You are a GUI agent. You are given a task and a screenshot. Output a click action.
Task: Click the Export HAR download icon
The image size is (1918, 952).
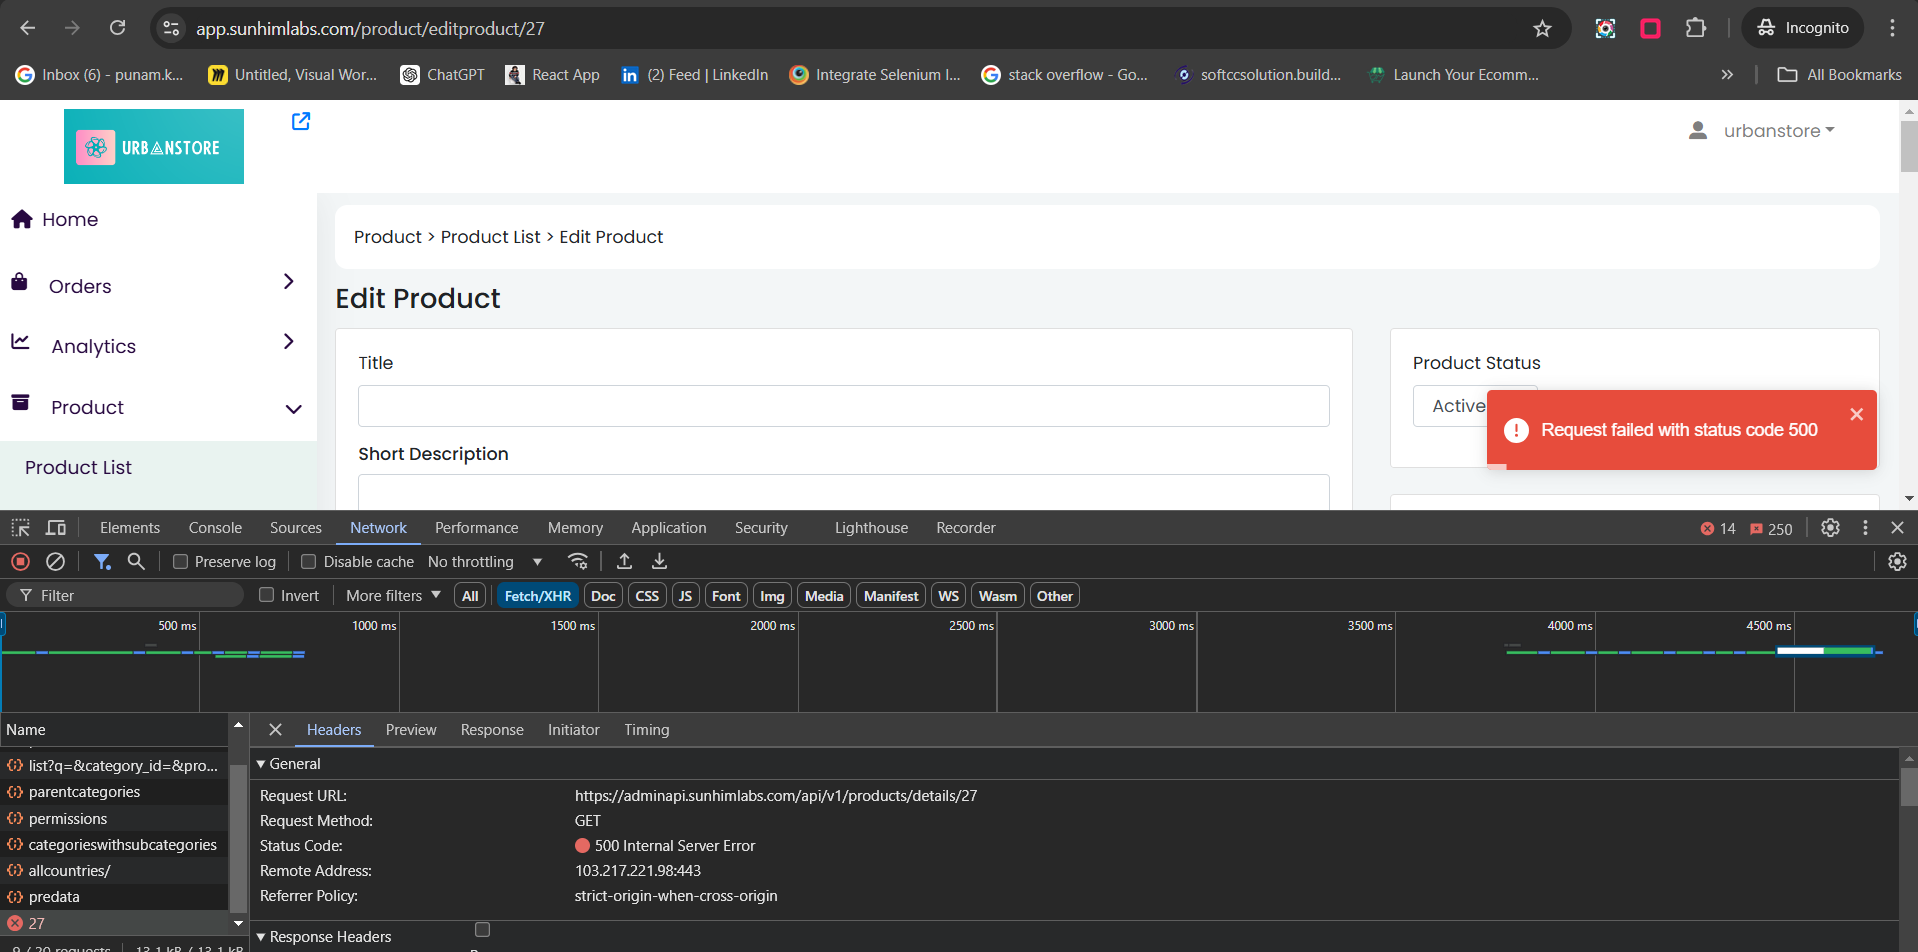(x=659, y=561)
